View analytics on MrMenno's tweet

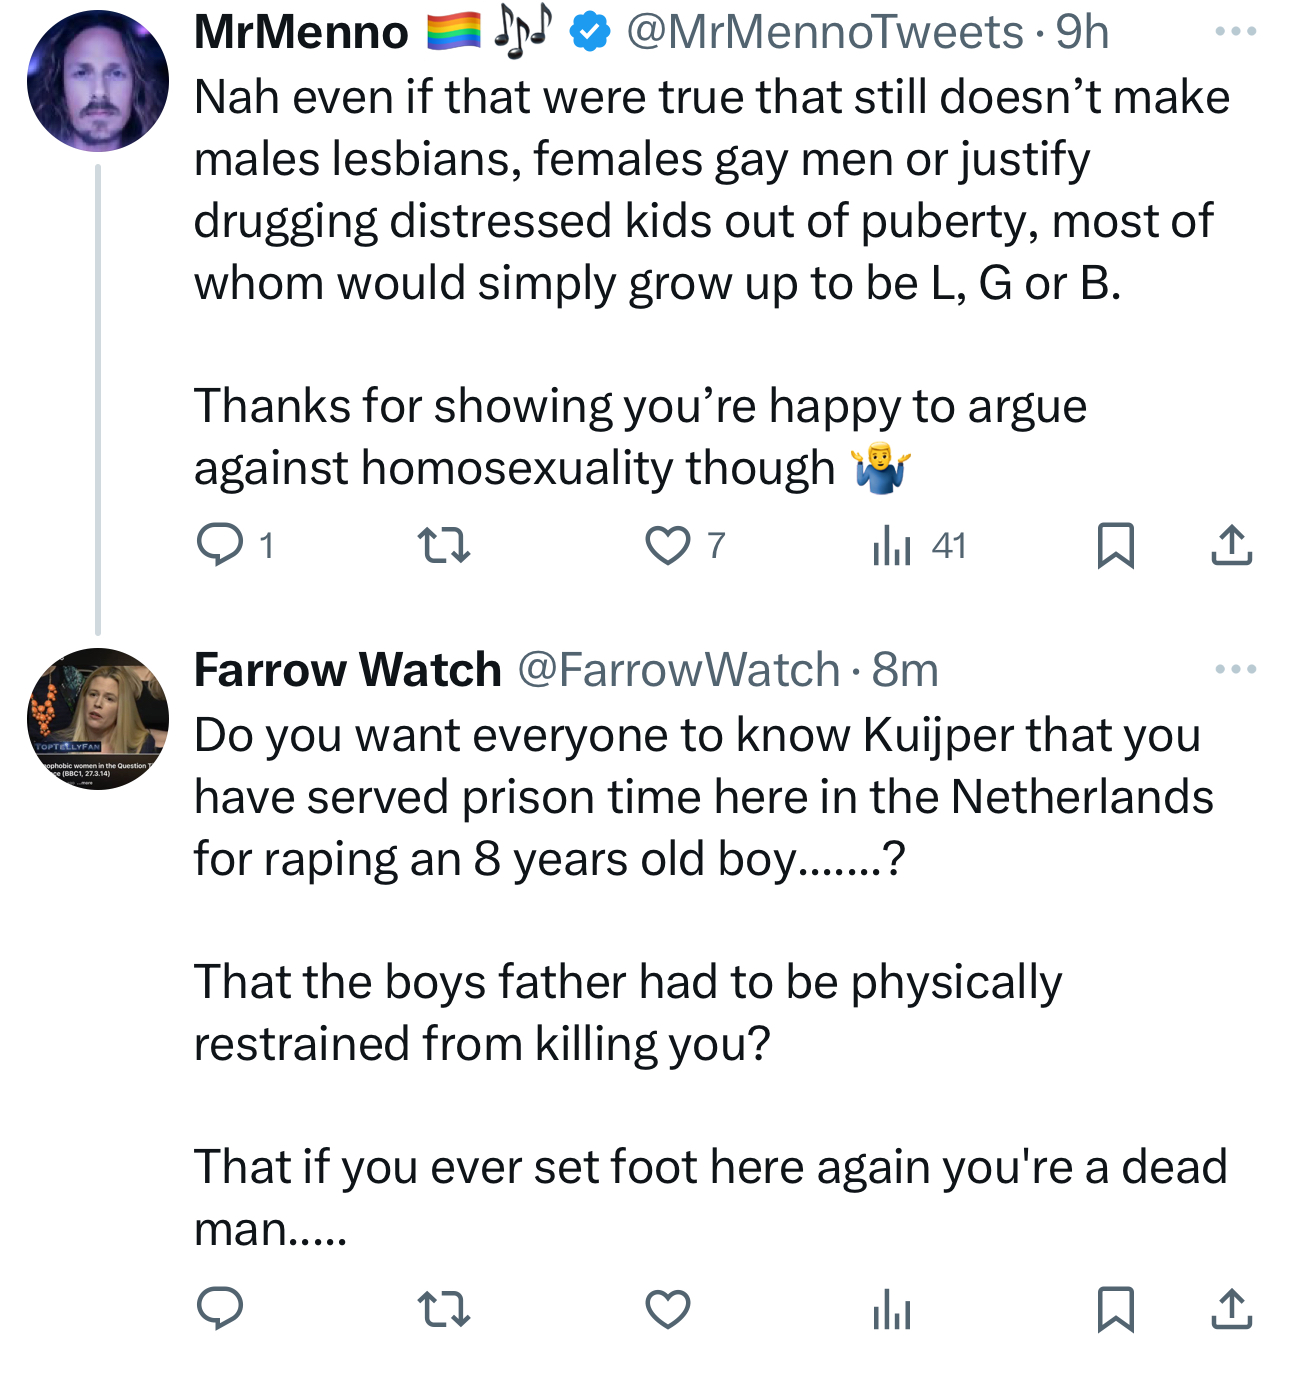tap(891, 546)
